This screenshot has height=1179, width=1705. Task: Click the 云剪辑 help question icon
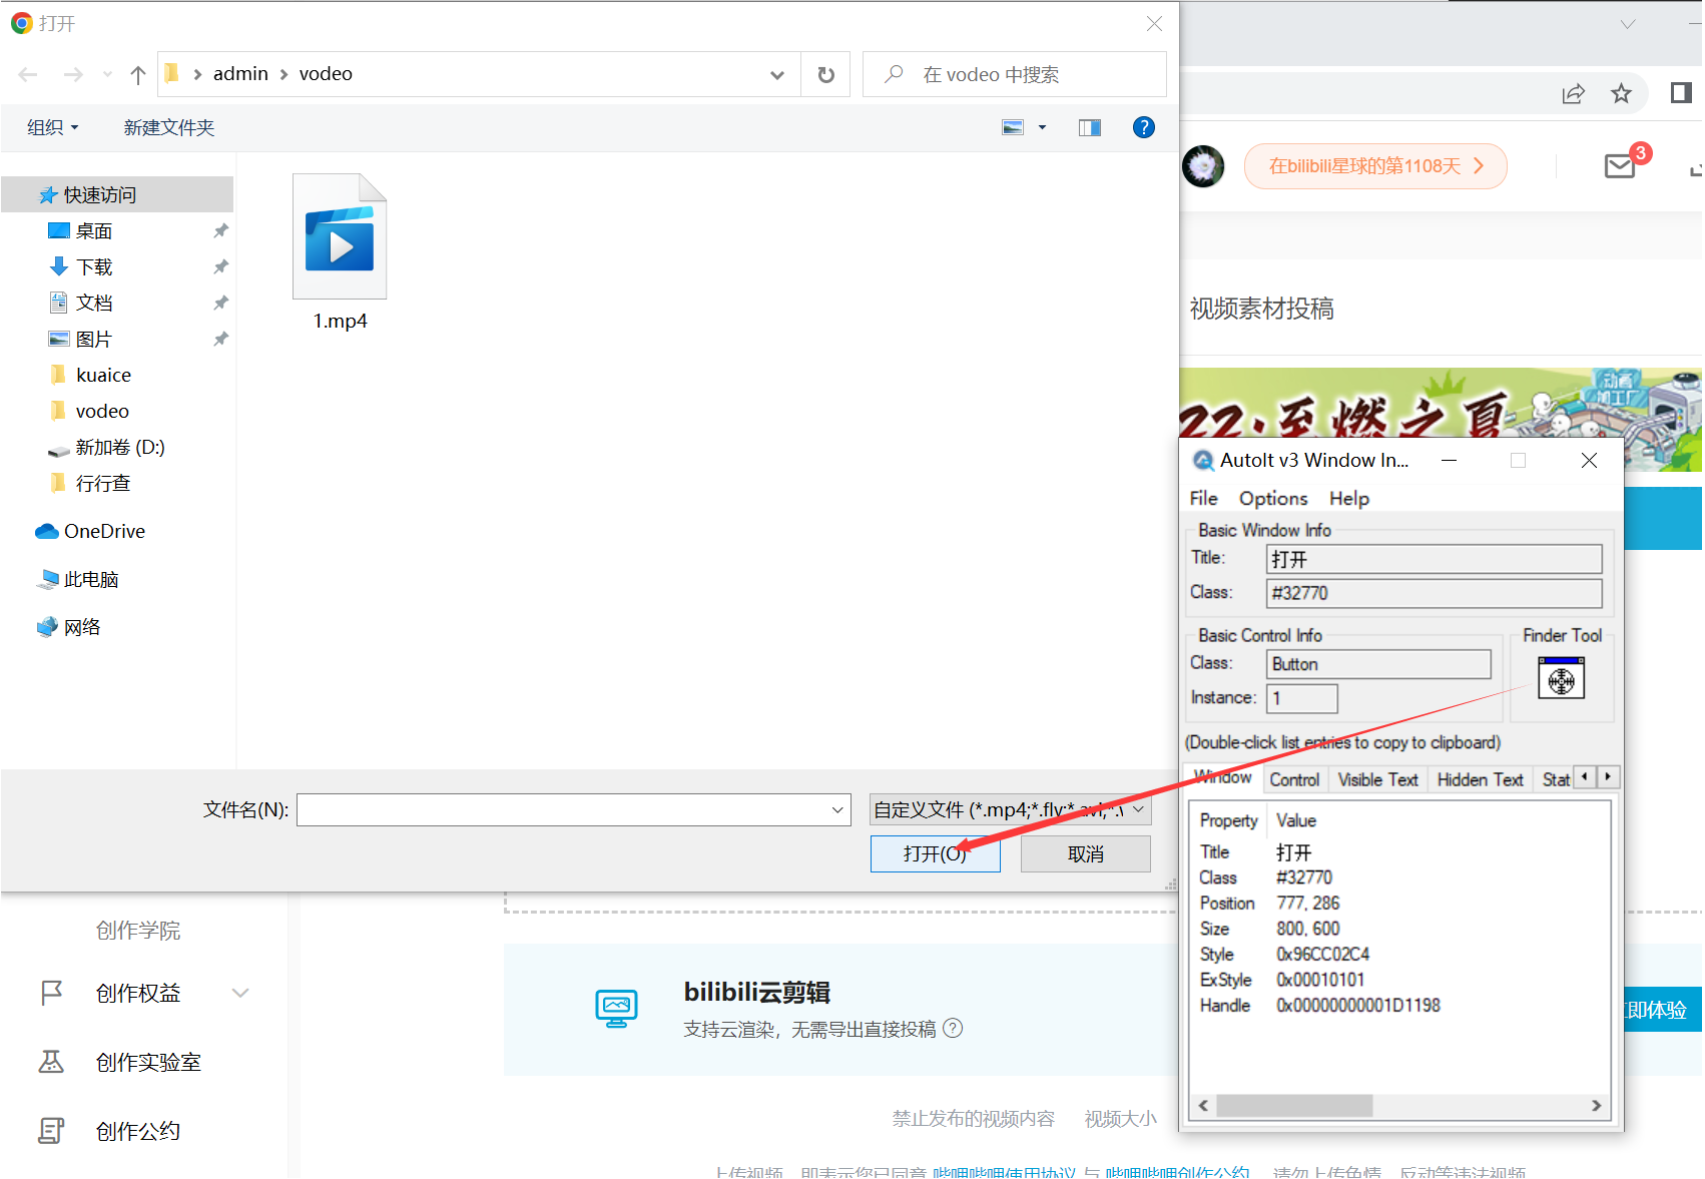953,1028
